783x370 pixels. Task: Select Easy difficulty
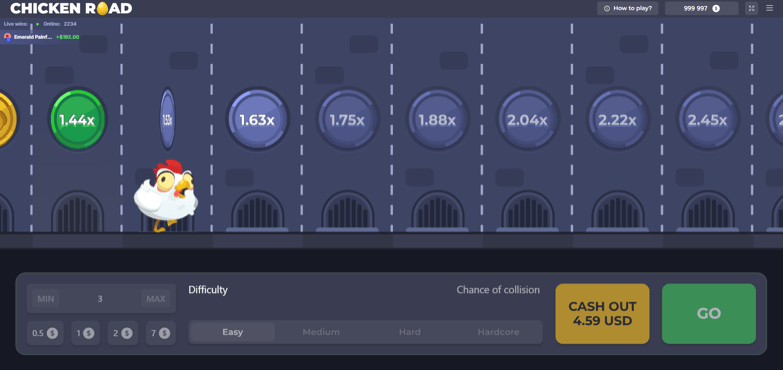pos(233,332)
